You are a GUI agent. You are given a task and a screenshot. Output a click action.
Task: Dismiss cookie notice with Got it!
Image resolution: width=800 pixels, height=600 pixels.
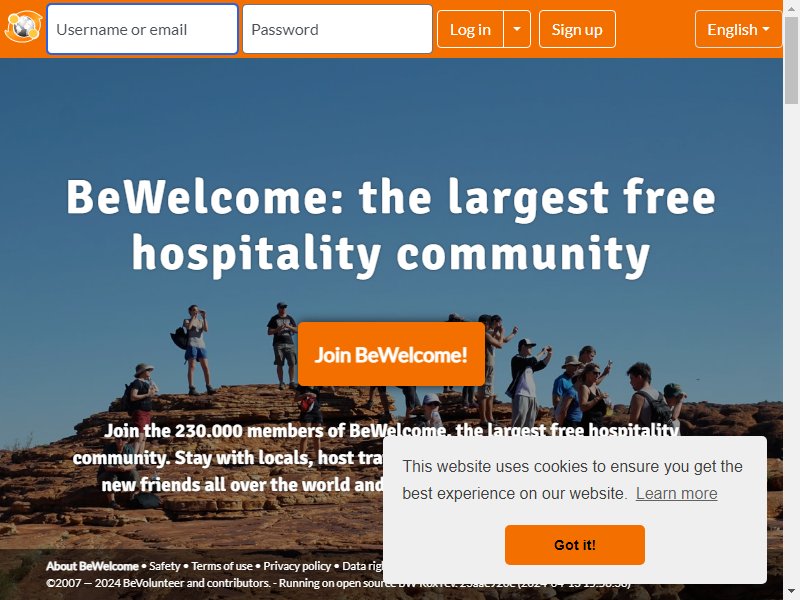tap(574, 544)
